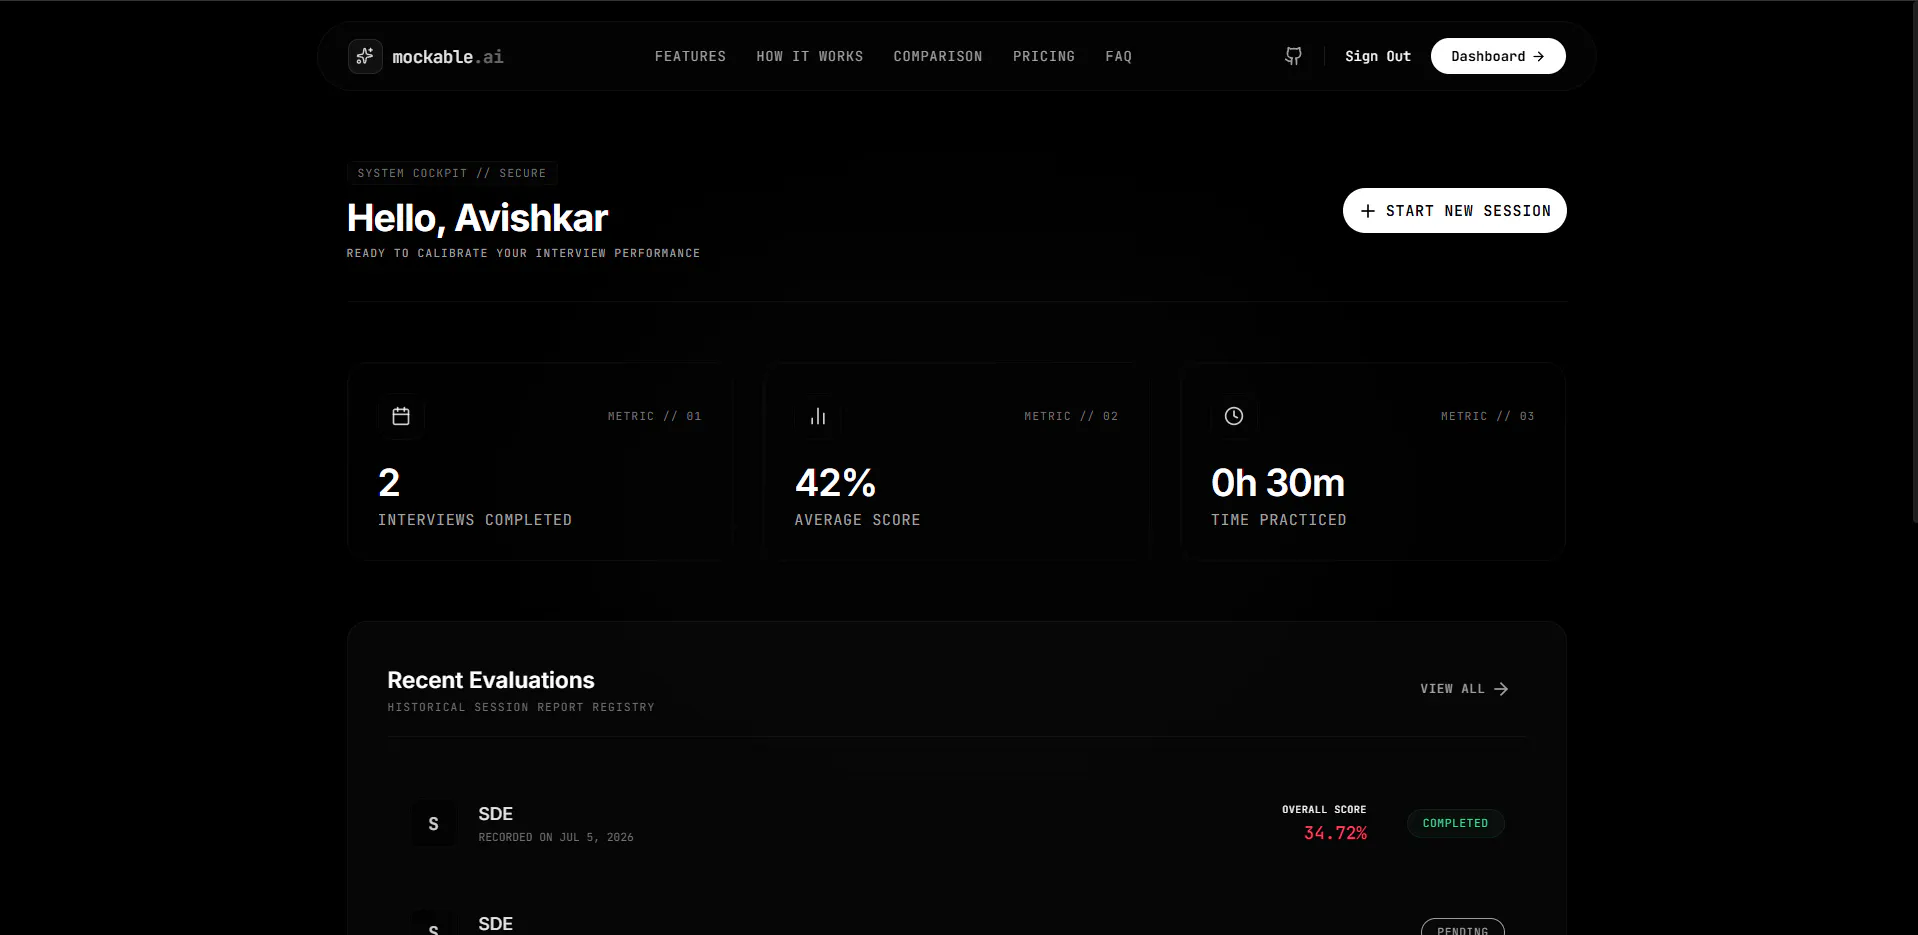Click the Recorded on Jul 5, 2026 text

click(556, 837)
